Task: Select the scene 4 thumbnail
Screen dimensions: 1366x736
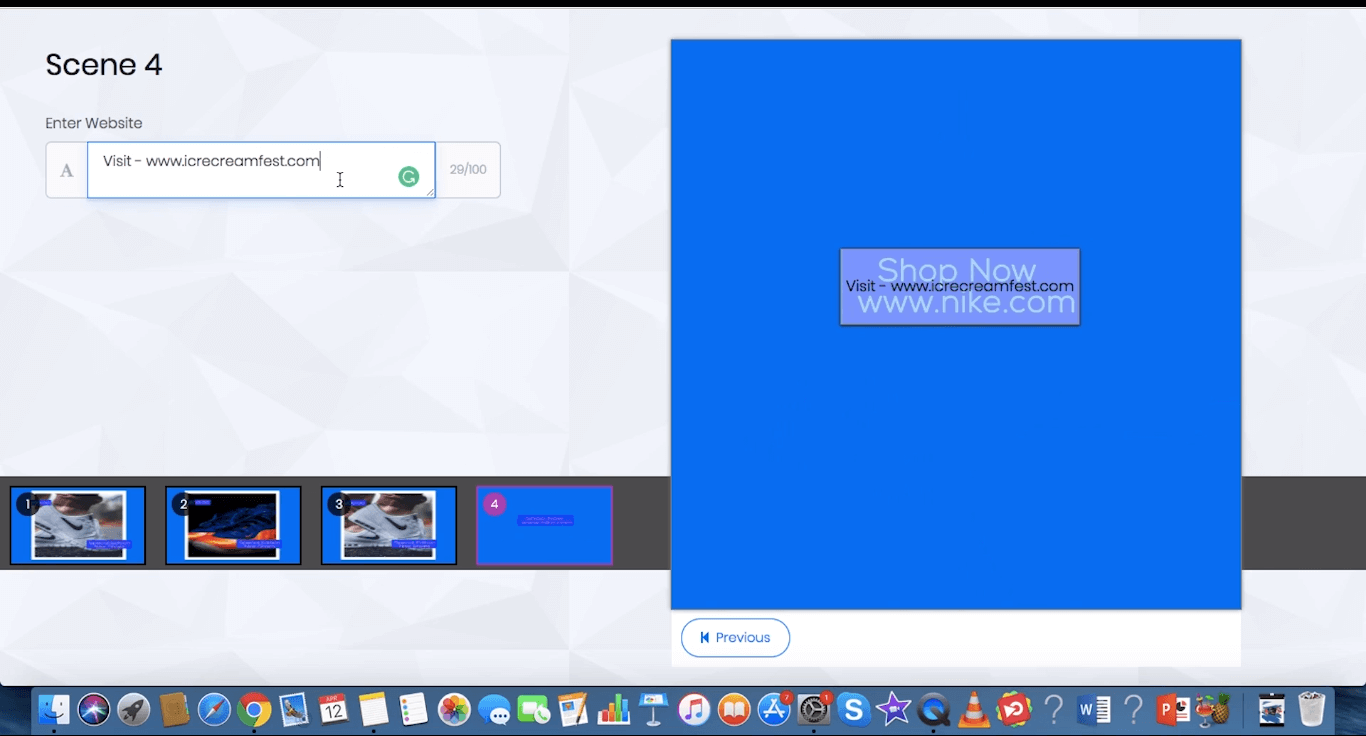Action: (545, 525)
